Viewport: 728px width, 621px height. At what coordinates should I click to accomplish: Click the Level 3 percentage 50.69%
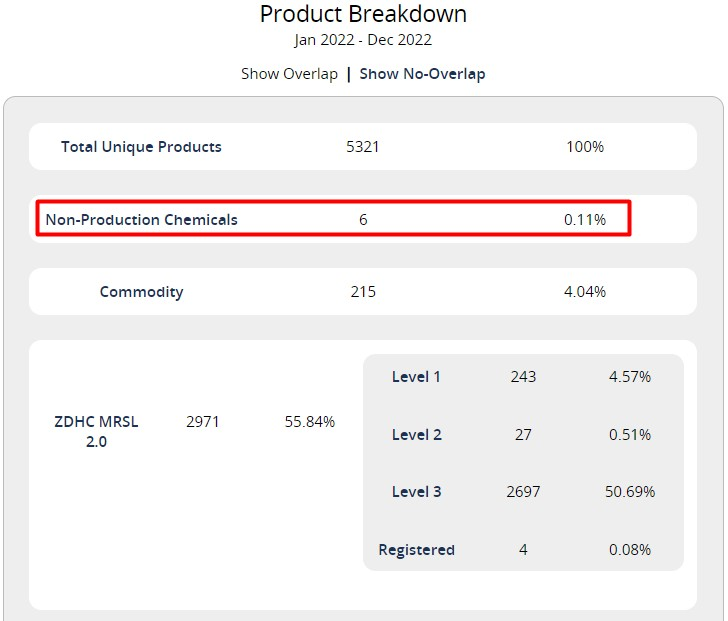click(630, 492)
